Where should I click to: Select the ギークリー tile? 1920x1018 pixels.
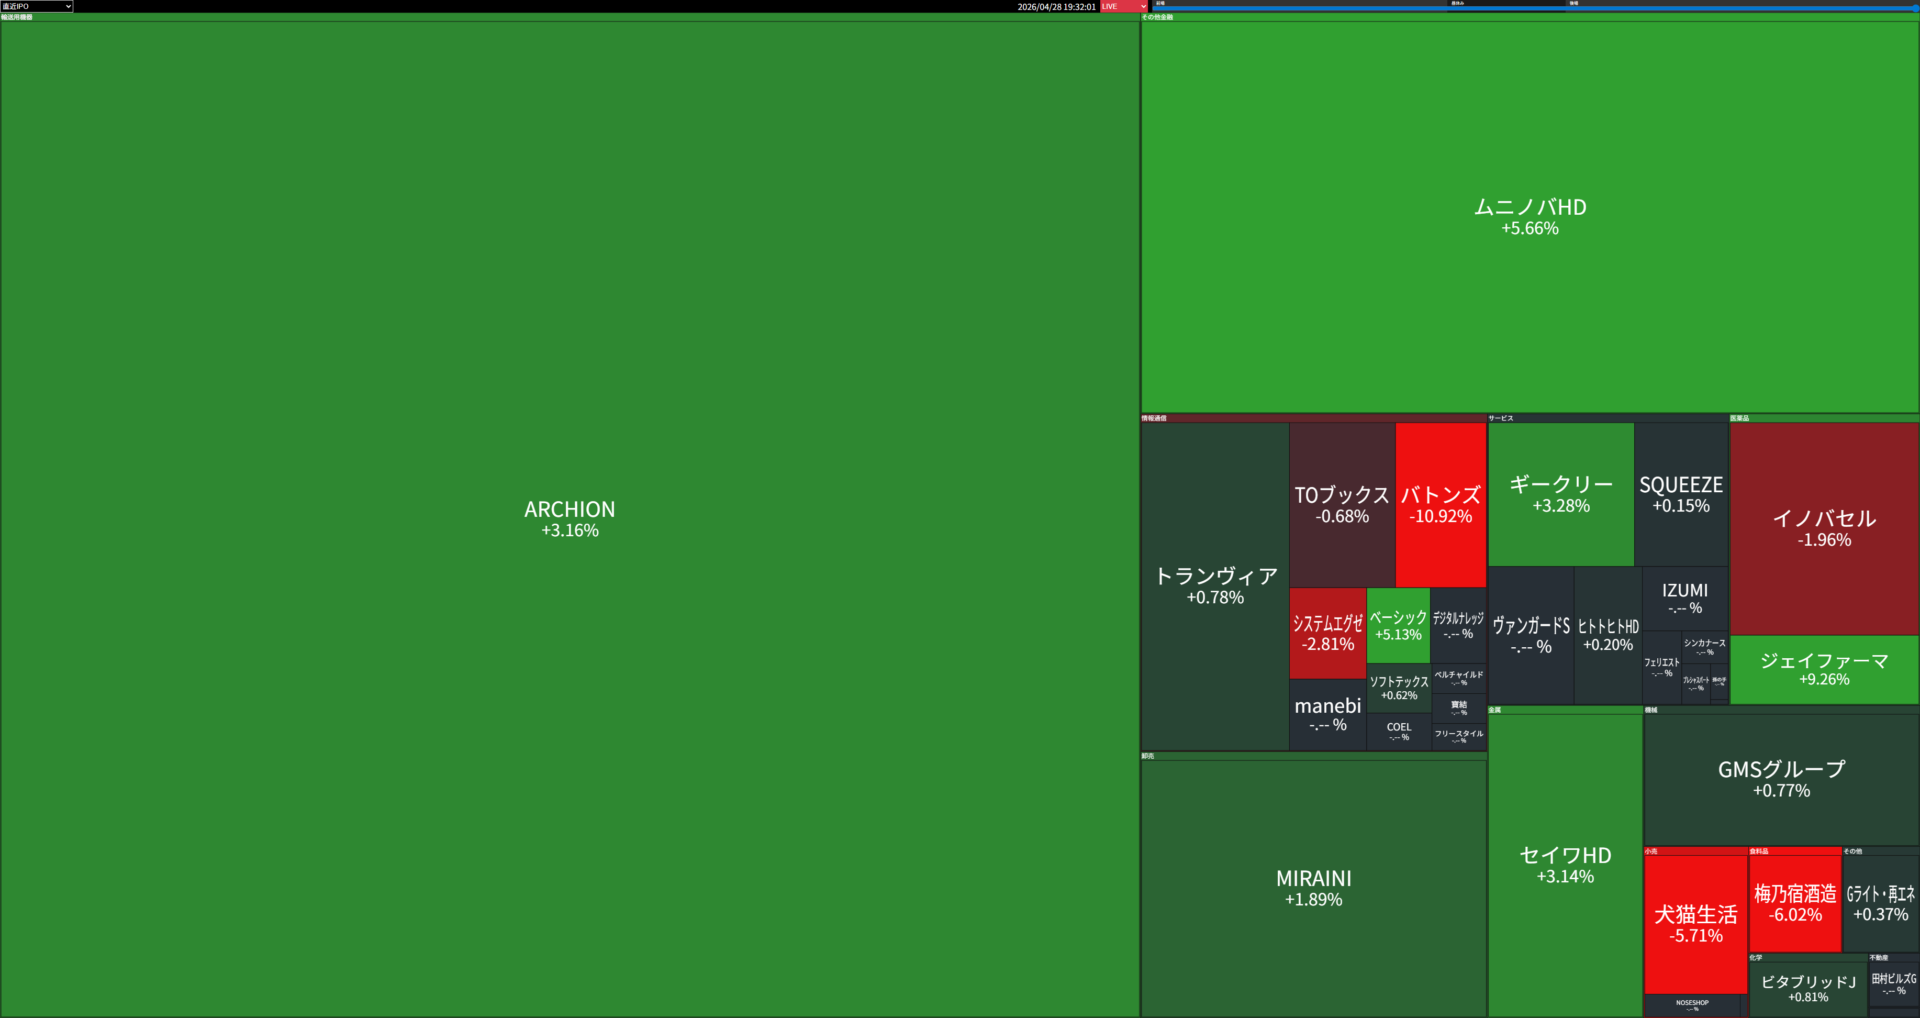point(1560,494)
